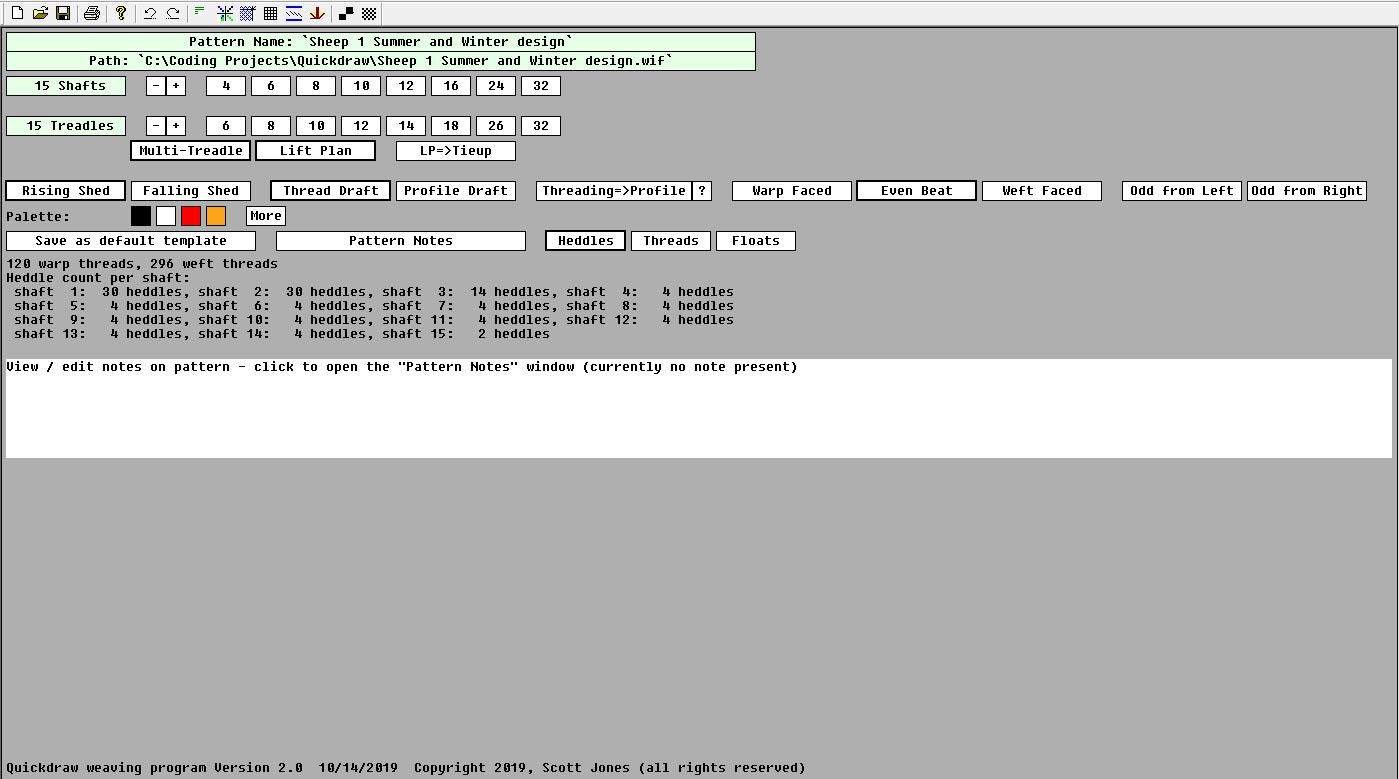This screenshot has width=1399, height=779.
Task: Switch to the Threads info tab
Action: tap(670, 241)
